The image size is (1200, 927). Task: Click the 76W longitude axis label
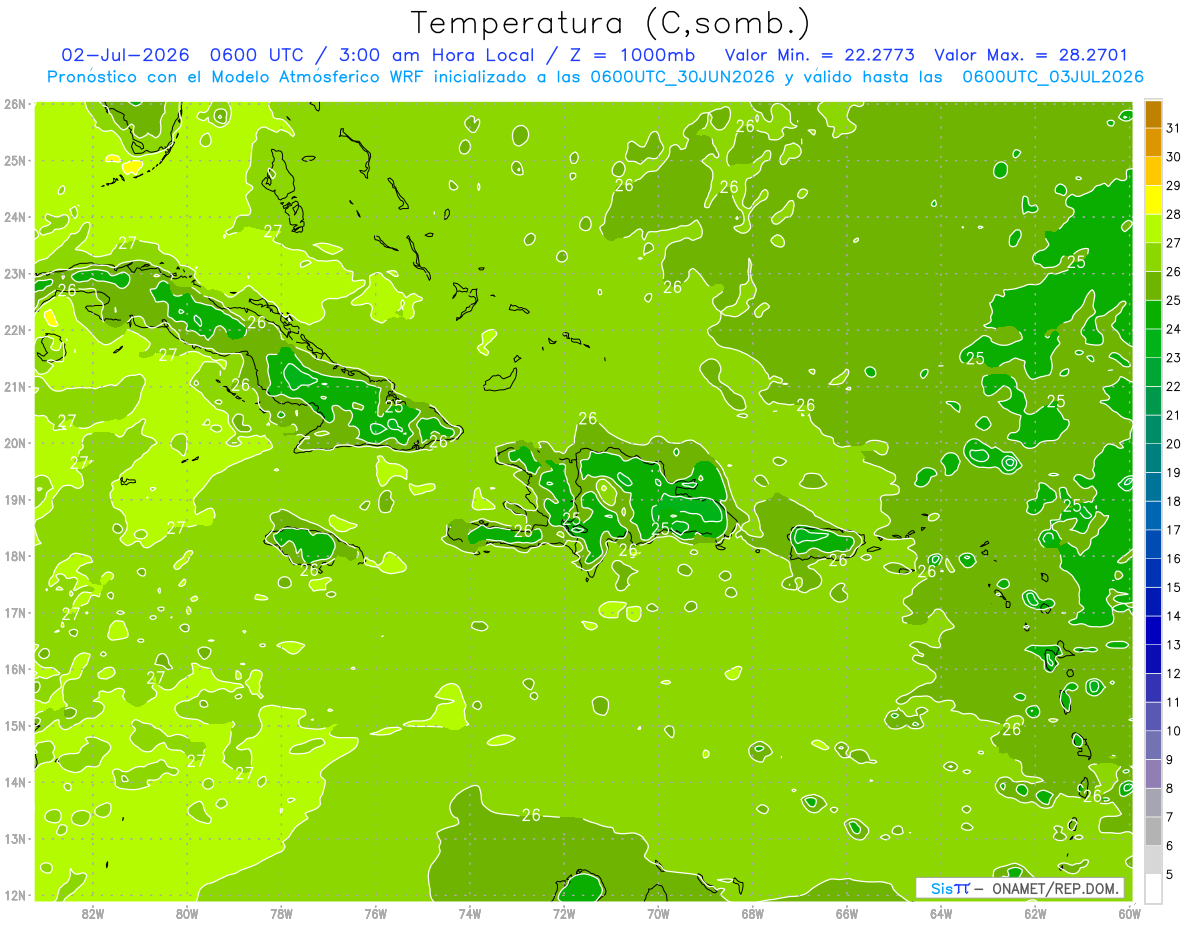tap(375, 913)
